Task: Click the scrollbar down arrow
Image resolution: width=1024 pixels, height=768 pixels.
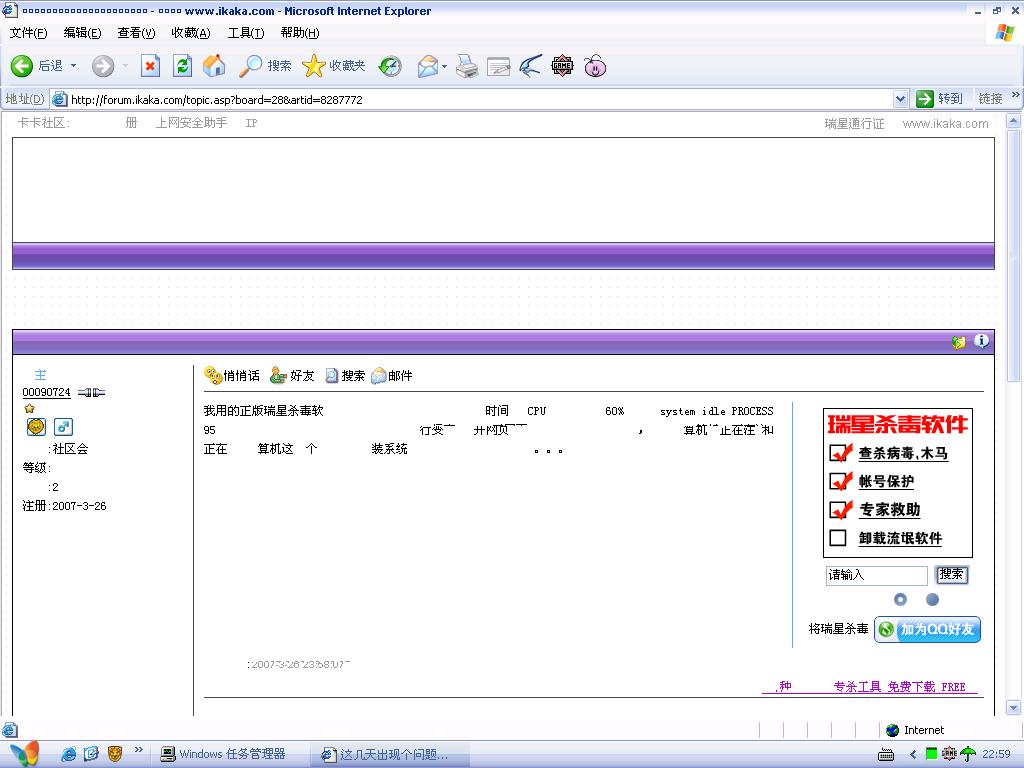Action: pyautogui.click(x=1013, y=707)
